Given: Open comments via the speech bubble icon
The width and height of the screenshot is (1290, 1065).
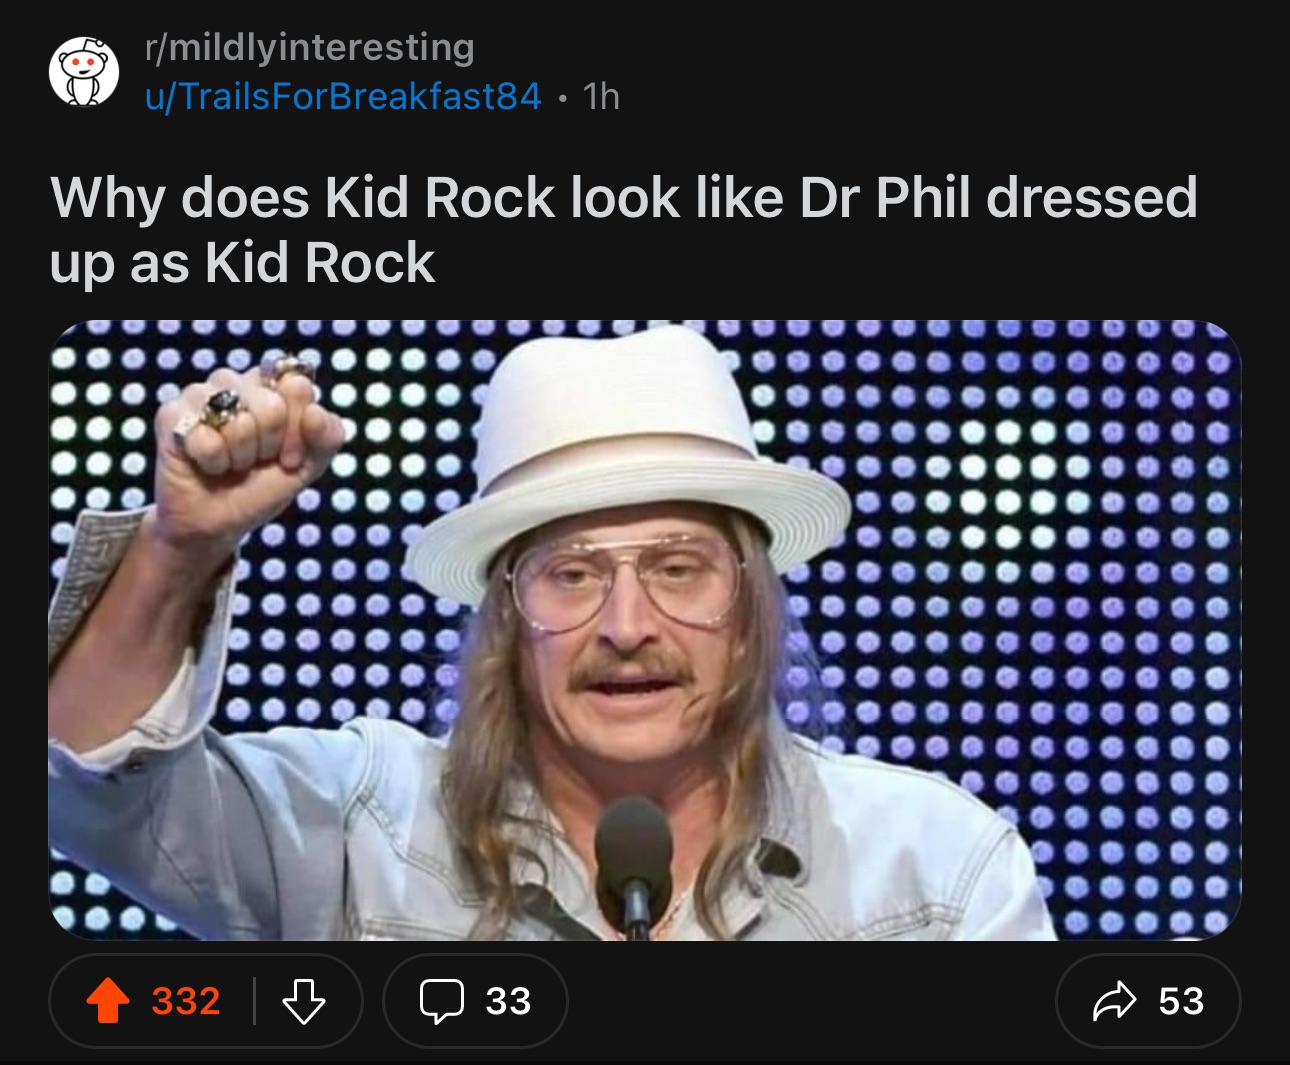Looking at the screenshot, I should tap(440, 1002).
